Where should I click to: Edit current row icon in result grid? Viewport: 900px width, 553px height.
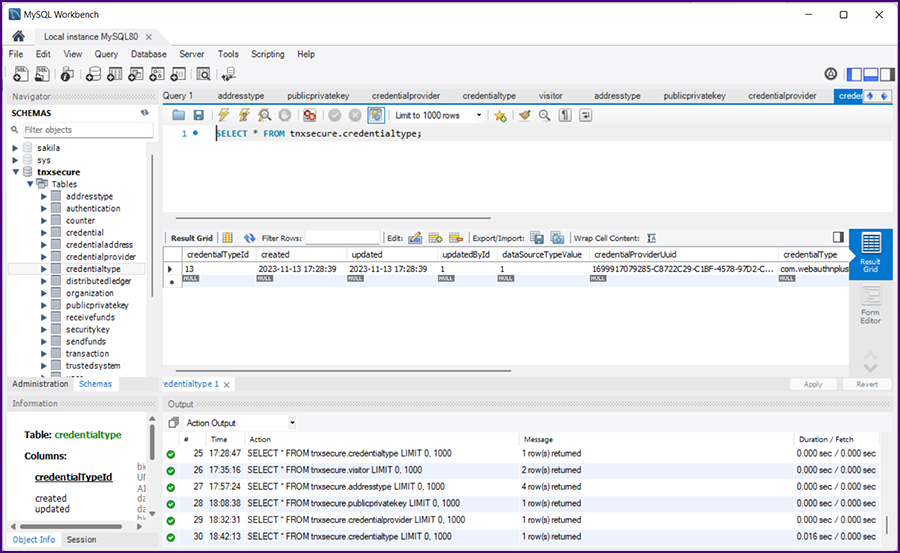(415, 238)
